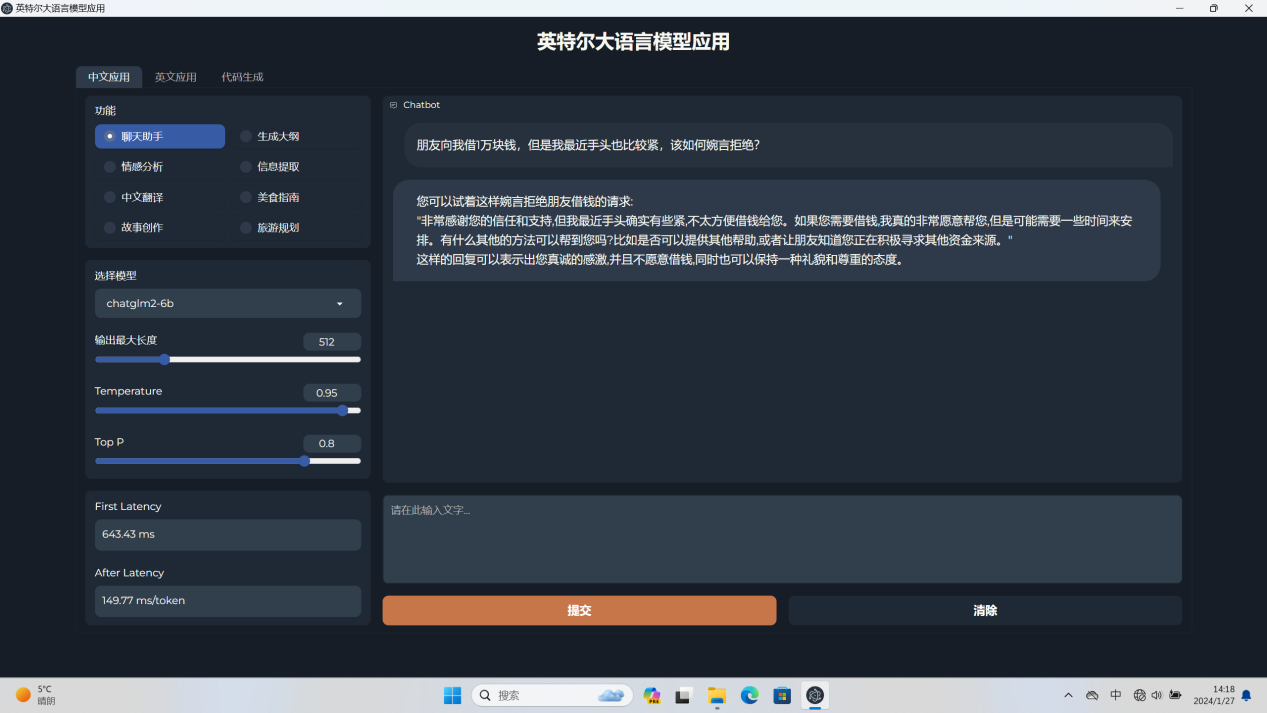Open the notification bell in system tray
The width and height of the screenshot is (1267, 713).
point(1246,695)
